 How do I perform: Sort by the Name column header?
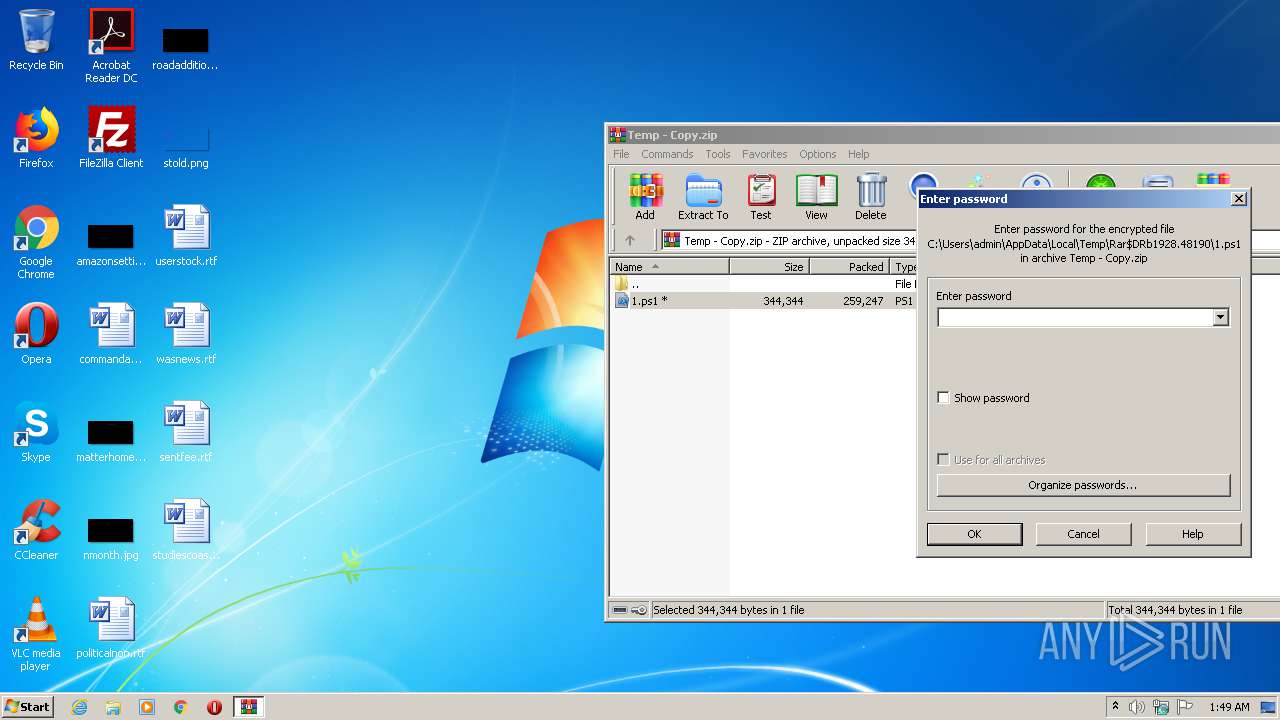coord(669,267)
